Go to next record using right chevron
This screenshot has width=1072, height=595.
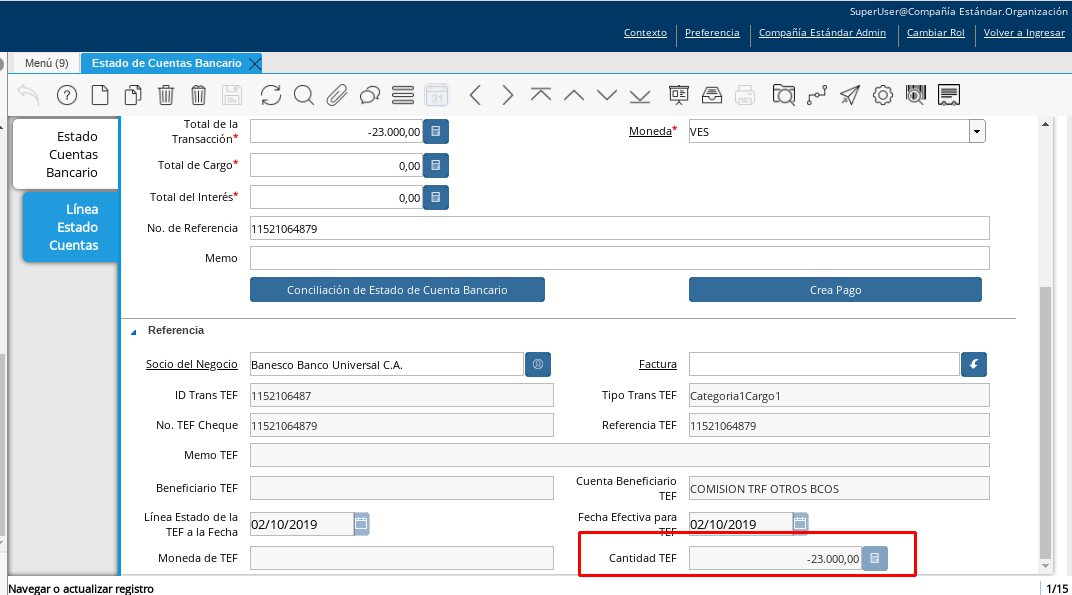pos(508,95)
